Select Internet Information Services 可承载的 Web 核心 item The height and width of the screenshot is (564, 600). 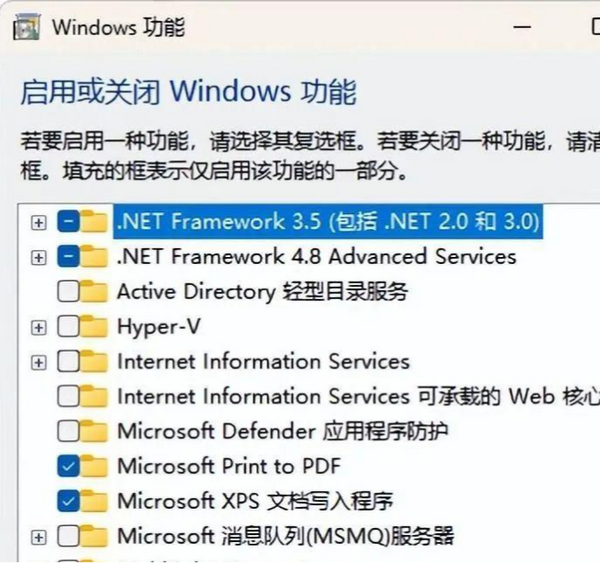[x=358, y=396]
